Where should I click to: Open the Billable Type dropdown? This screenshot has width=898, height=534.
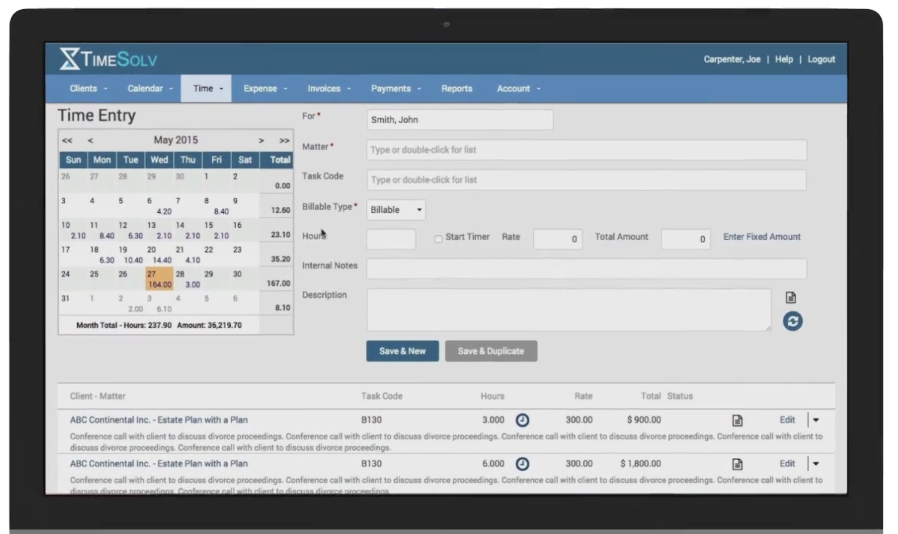click(x=396, y=210)
